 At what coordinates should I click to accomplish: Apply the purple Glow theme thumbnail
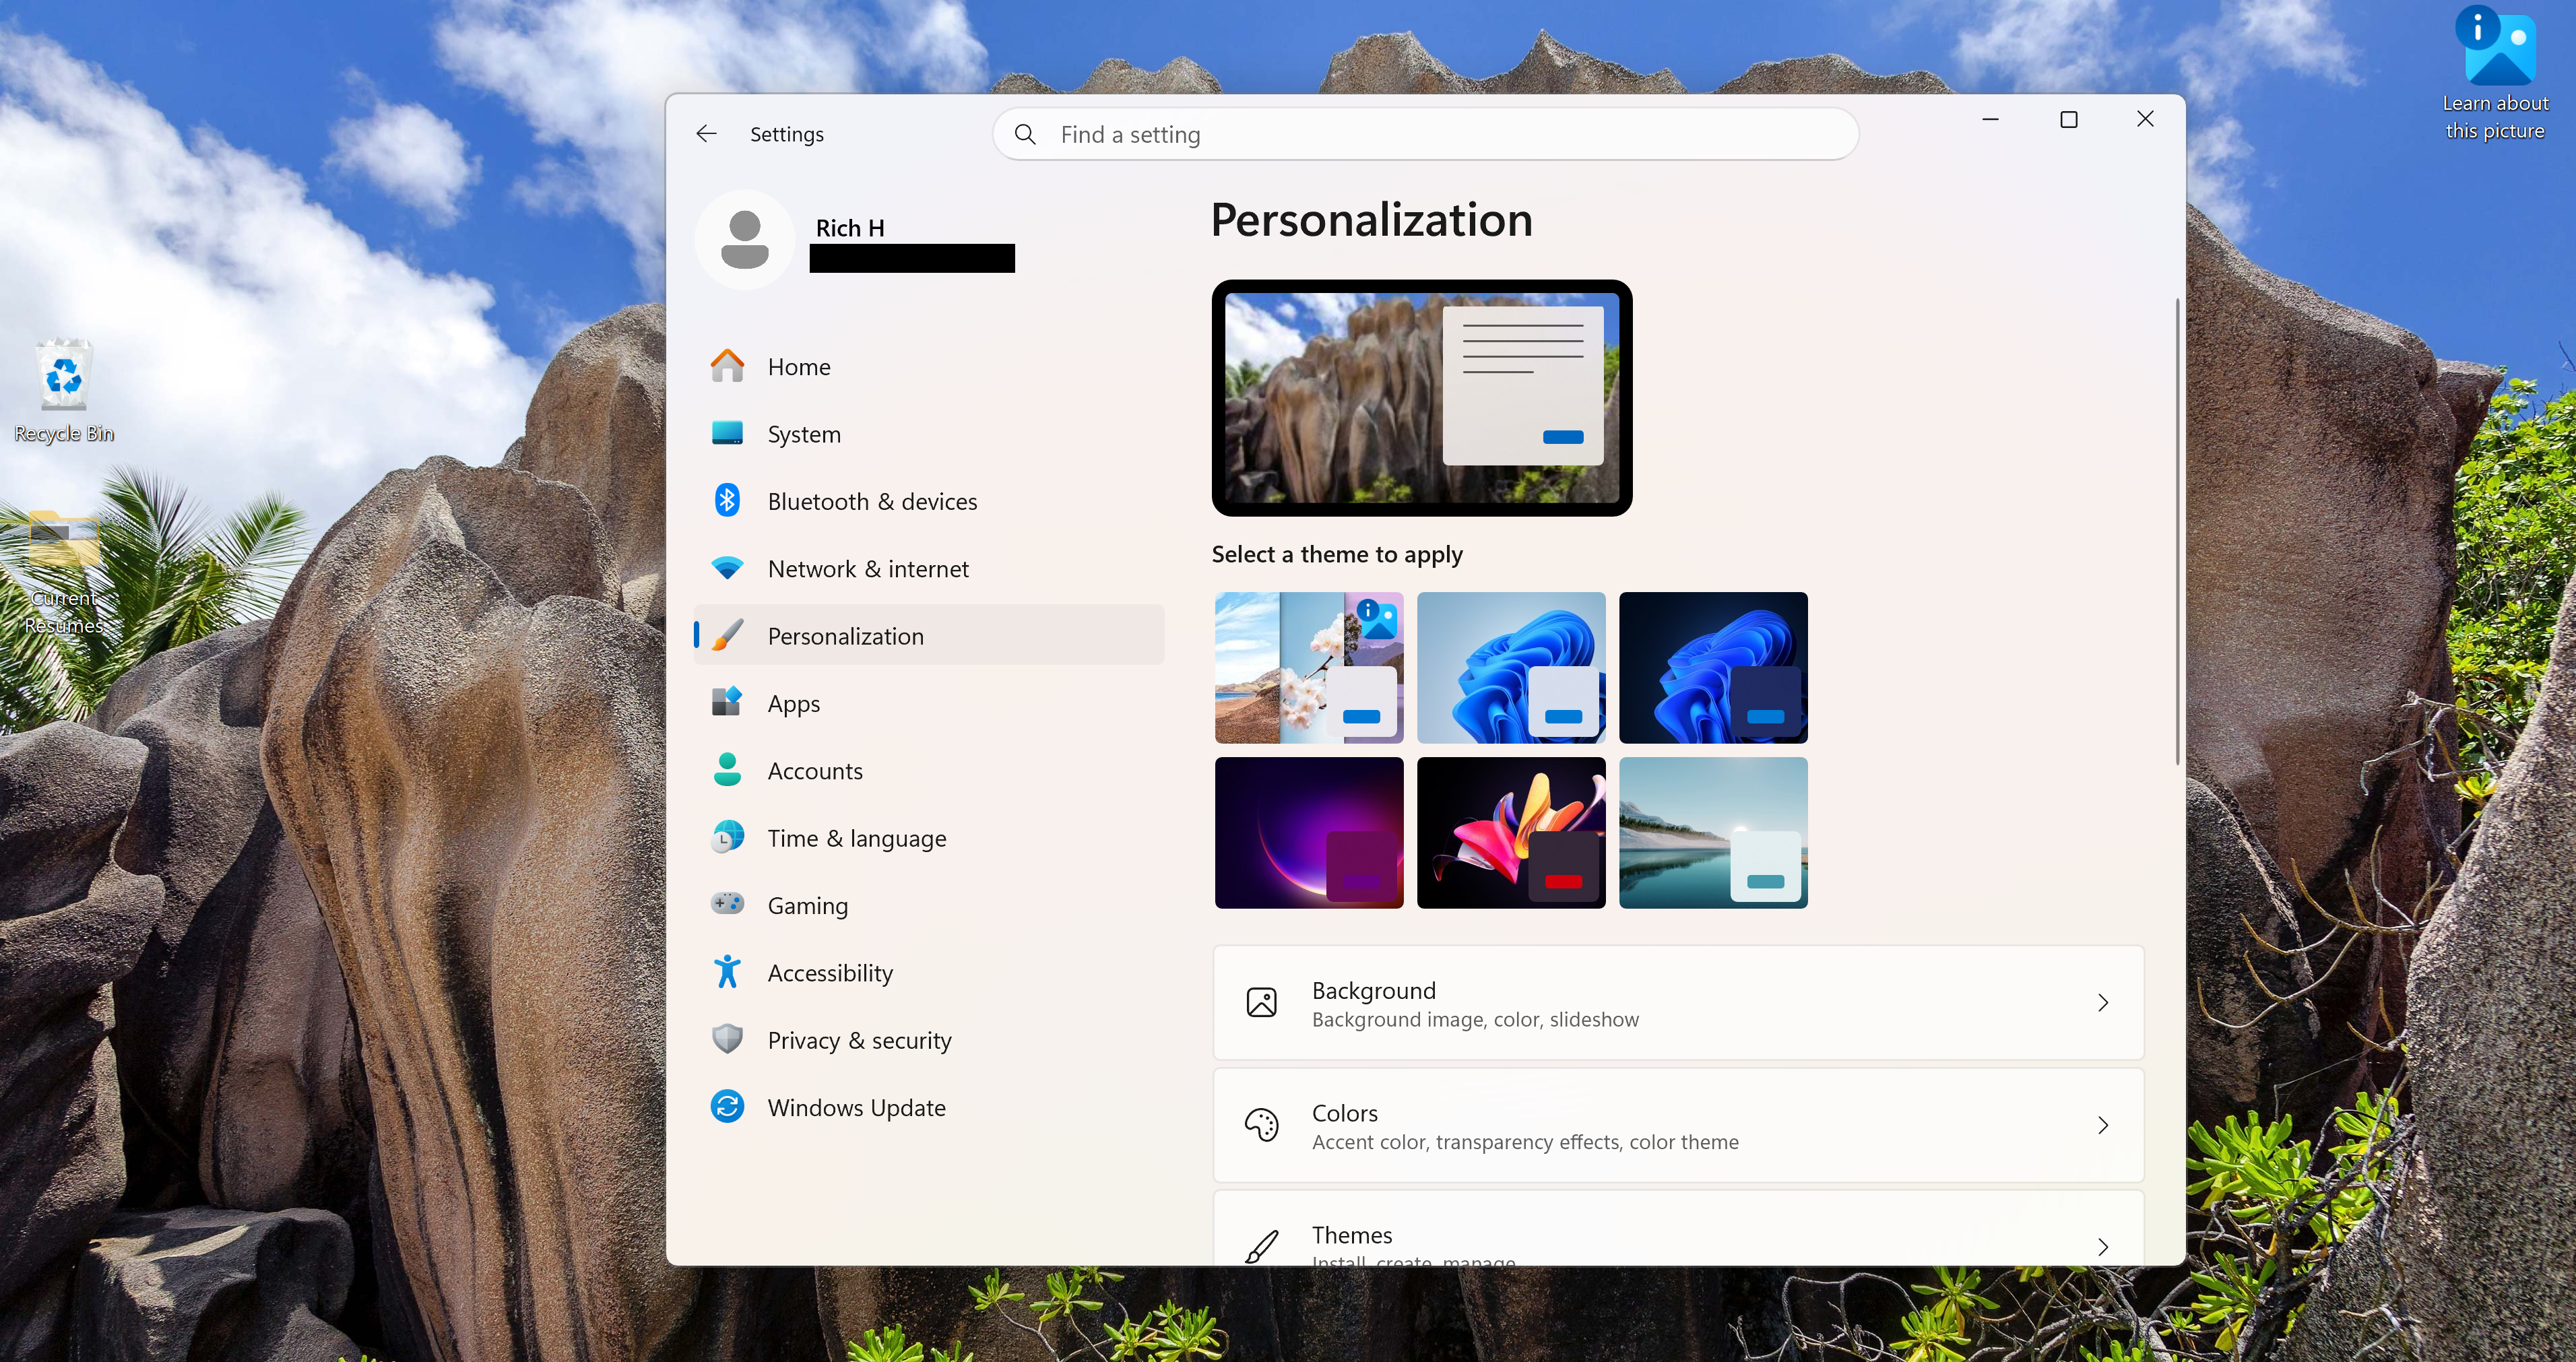click(1309, 832)
